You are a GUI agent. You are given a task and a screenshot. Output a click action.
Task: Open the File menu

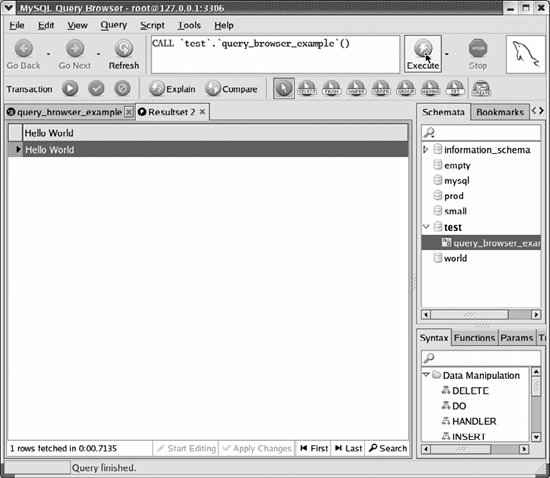[17, 25]
